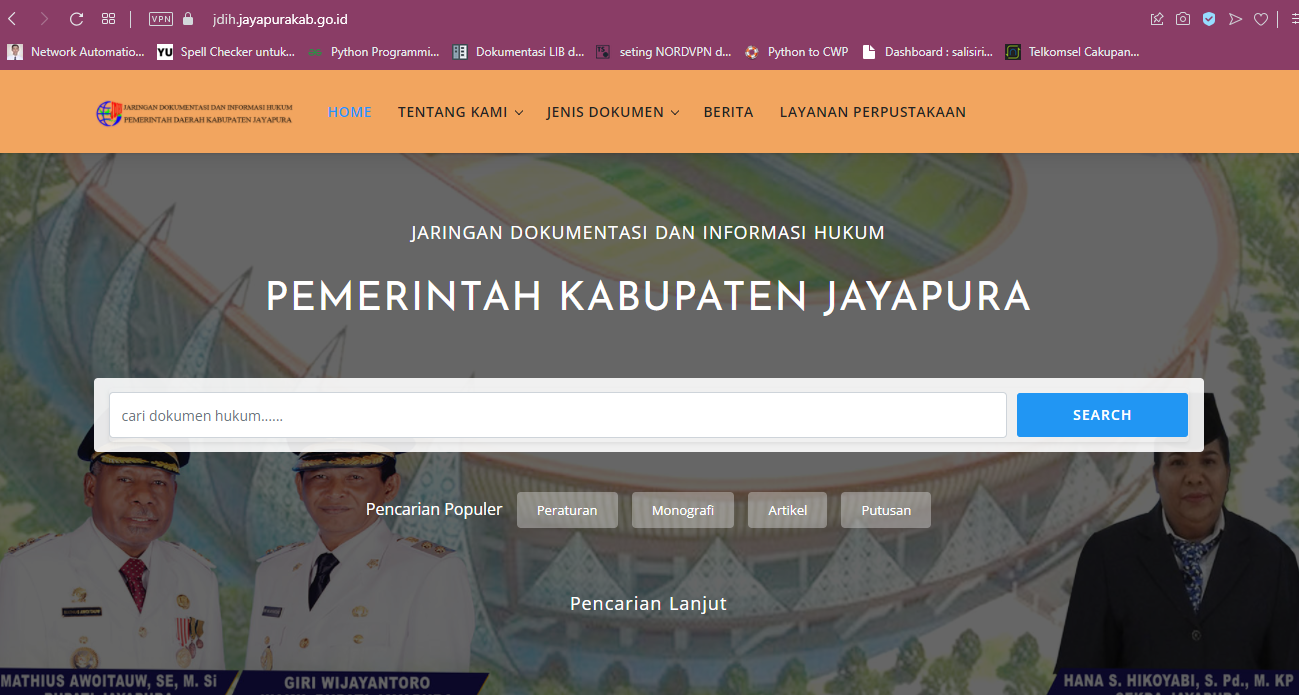The height and width of the screenshot is (695, 1299).
Task: Select the Peraturan popular search tag
Action: coord(567,510)
